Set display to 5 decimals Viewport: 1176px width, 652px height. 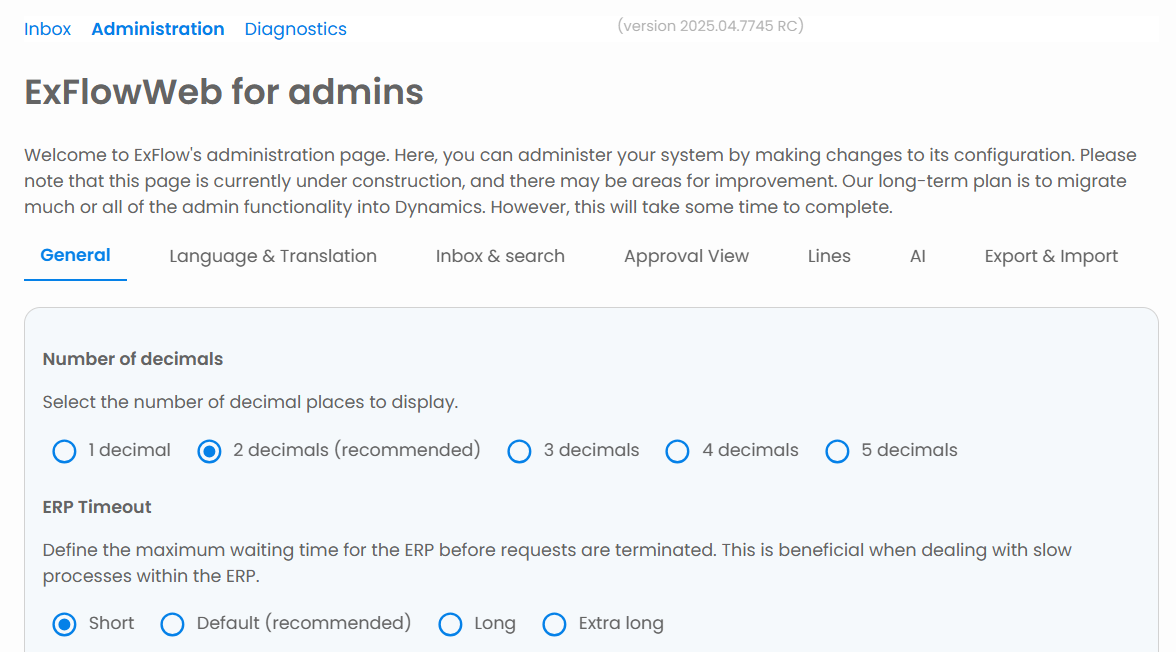coord(837,451)
